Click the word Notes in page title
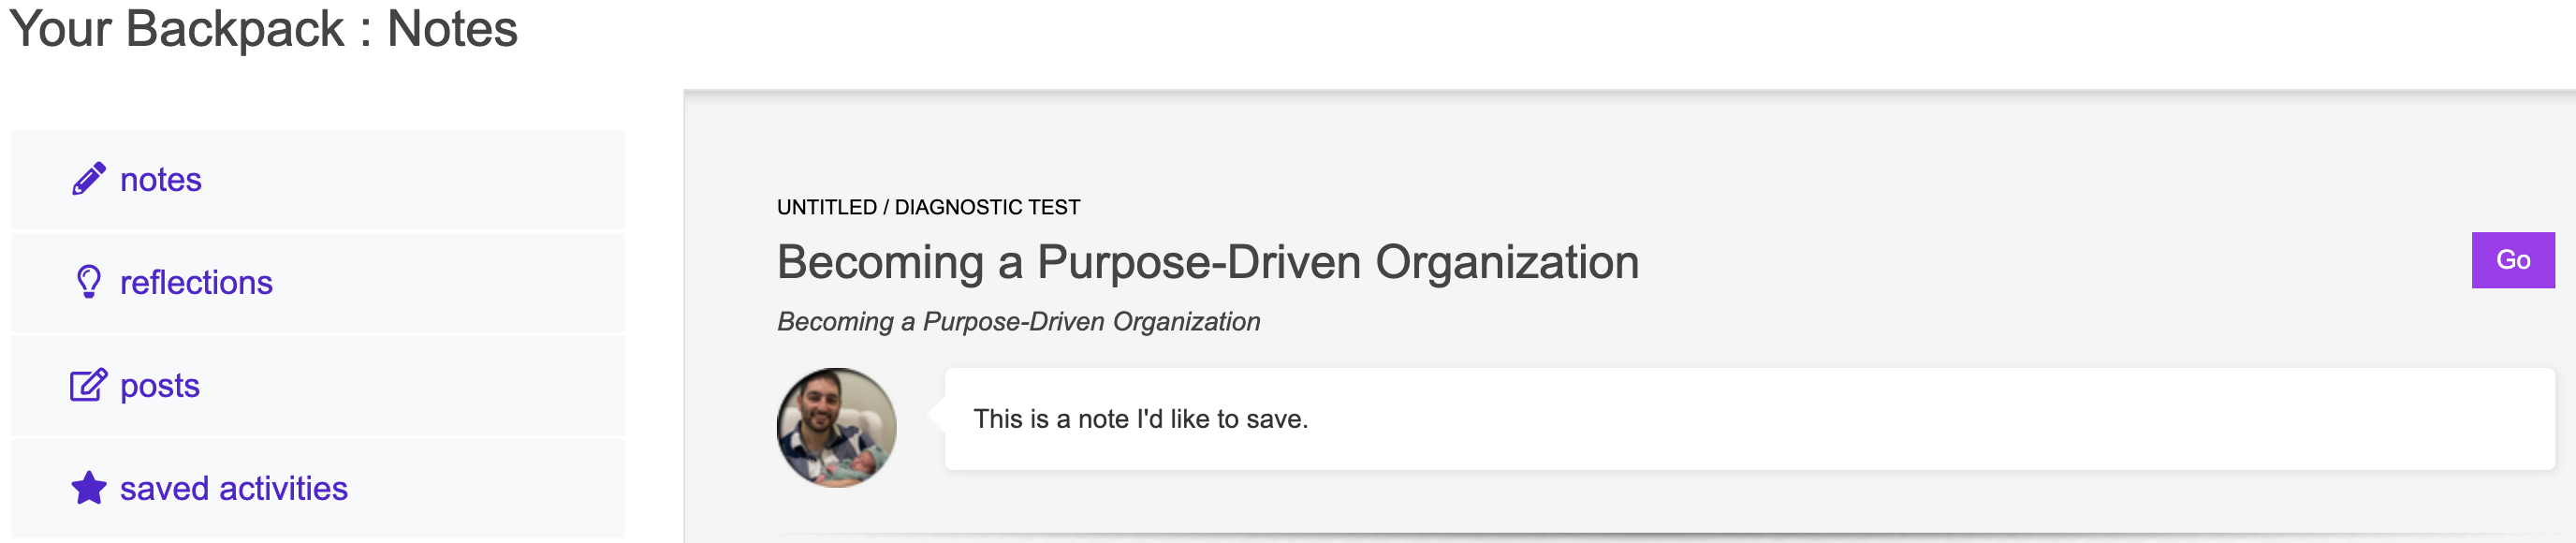Screen dimensions: 2576x543 pyautogui.click(x=452, y=28)
